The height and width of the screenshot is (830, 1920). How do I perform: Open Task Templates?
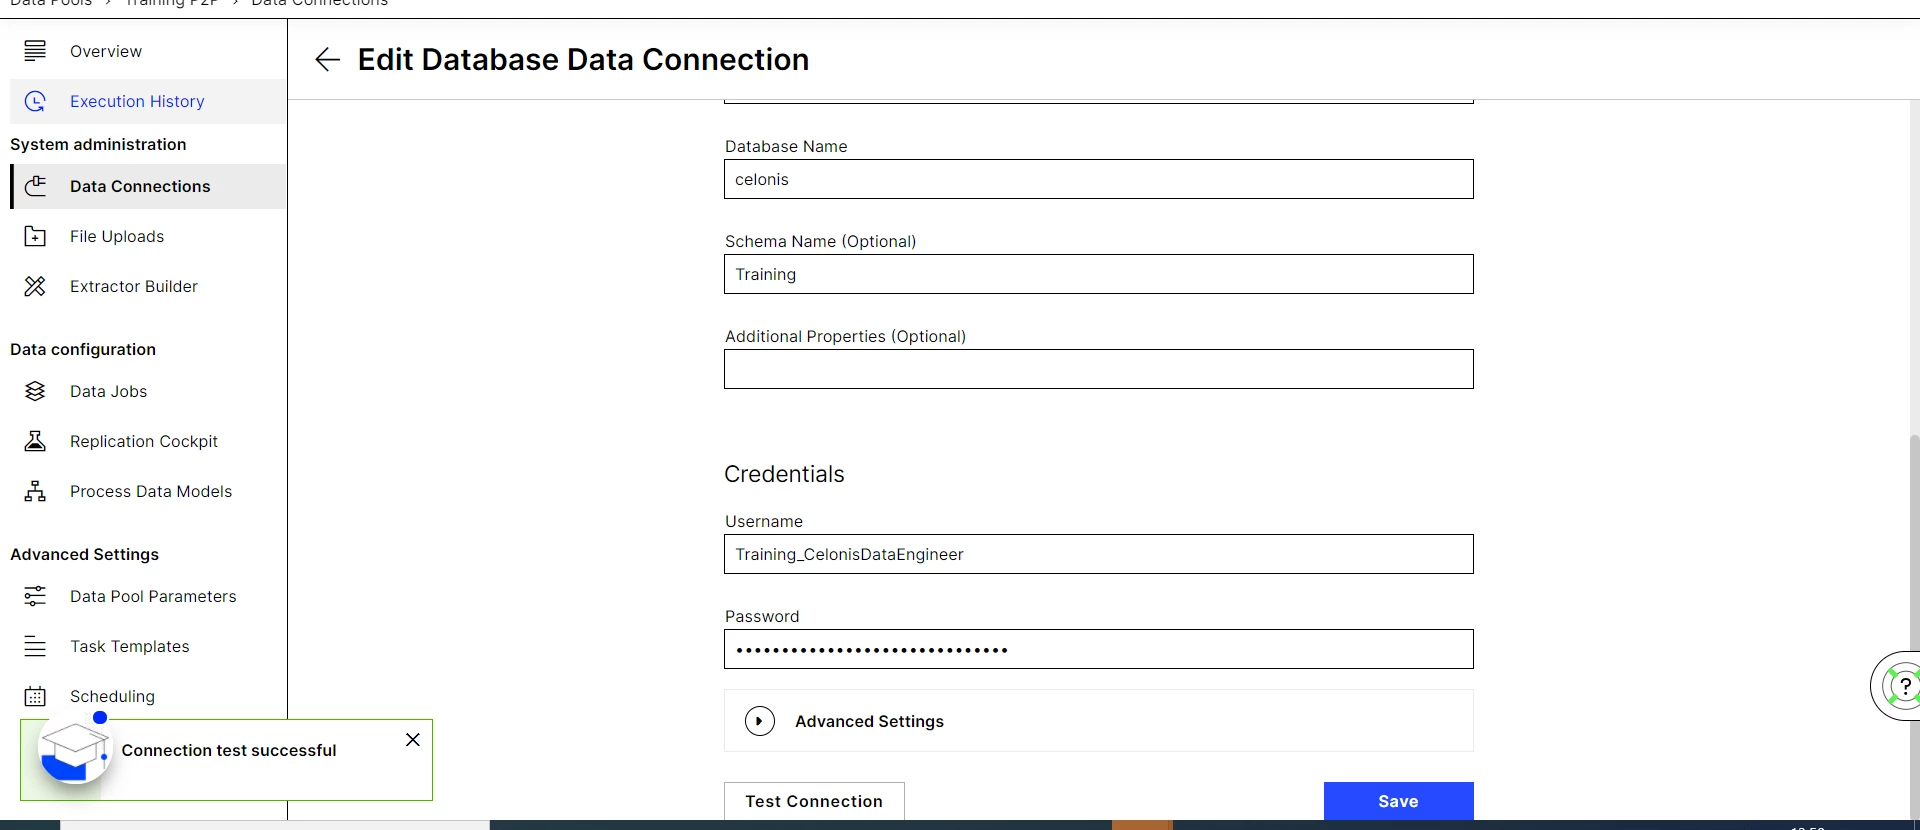(x=130, y=646)
